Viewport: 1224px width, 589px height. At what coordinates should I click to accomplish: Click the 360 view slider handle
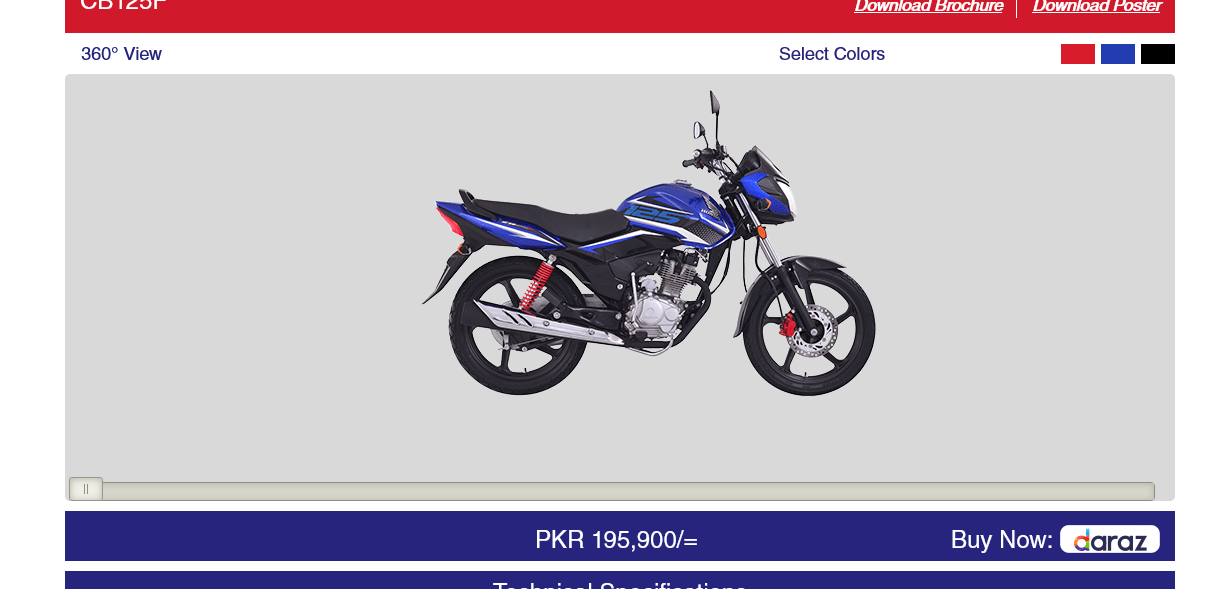click(86, 489)
